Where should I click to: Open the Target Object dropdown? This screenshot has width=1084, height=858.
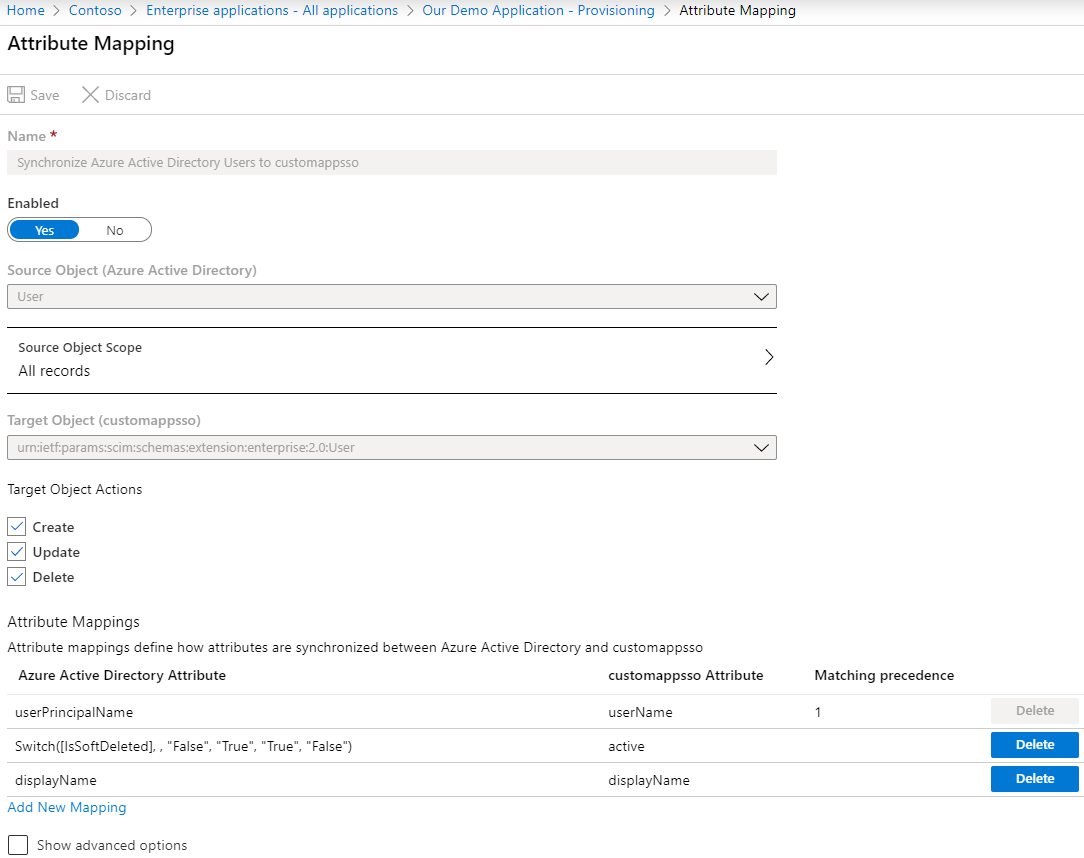(x=391, y=447)
